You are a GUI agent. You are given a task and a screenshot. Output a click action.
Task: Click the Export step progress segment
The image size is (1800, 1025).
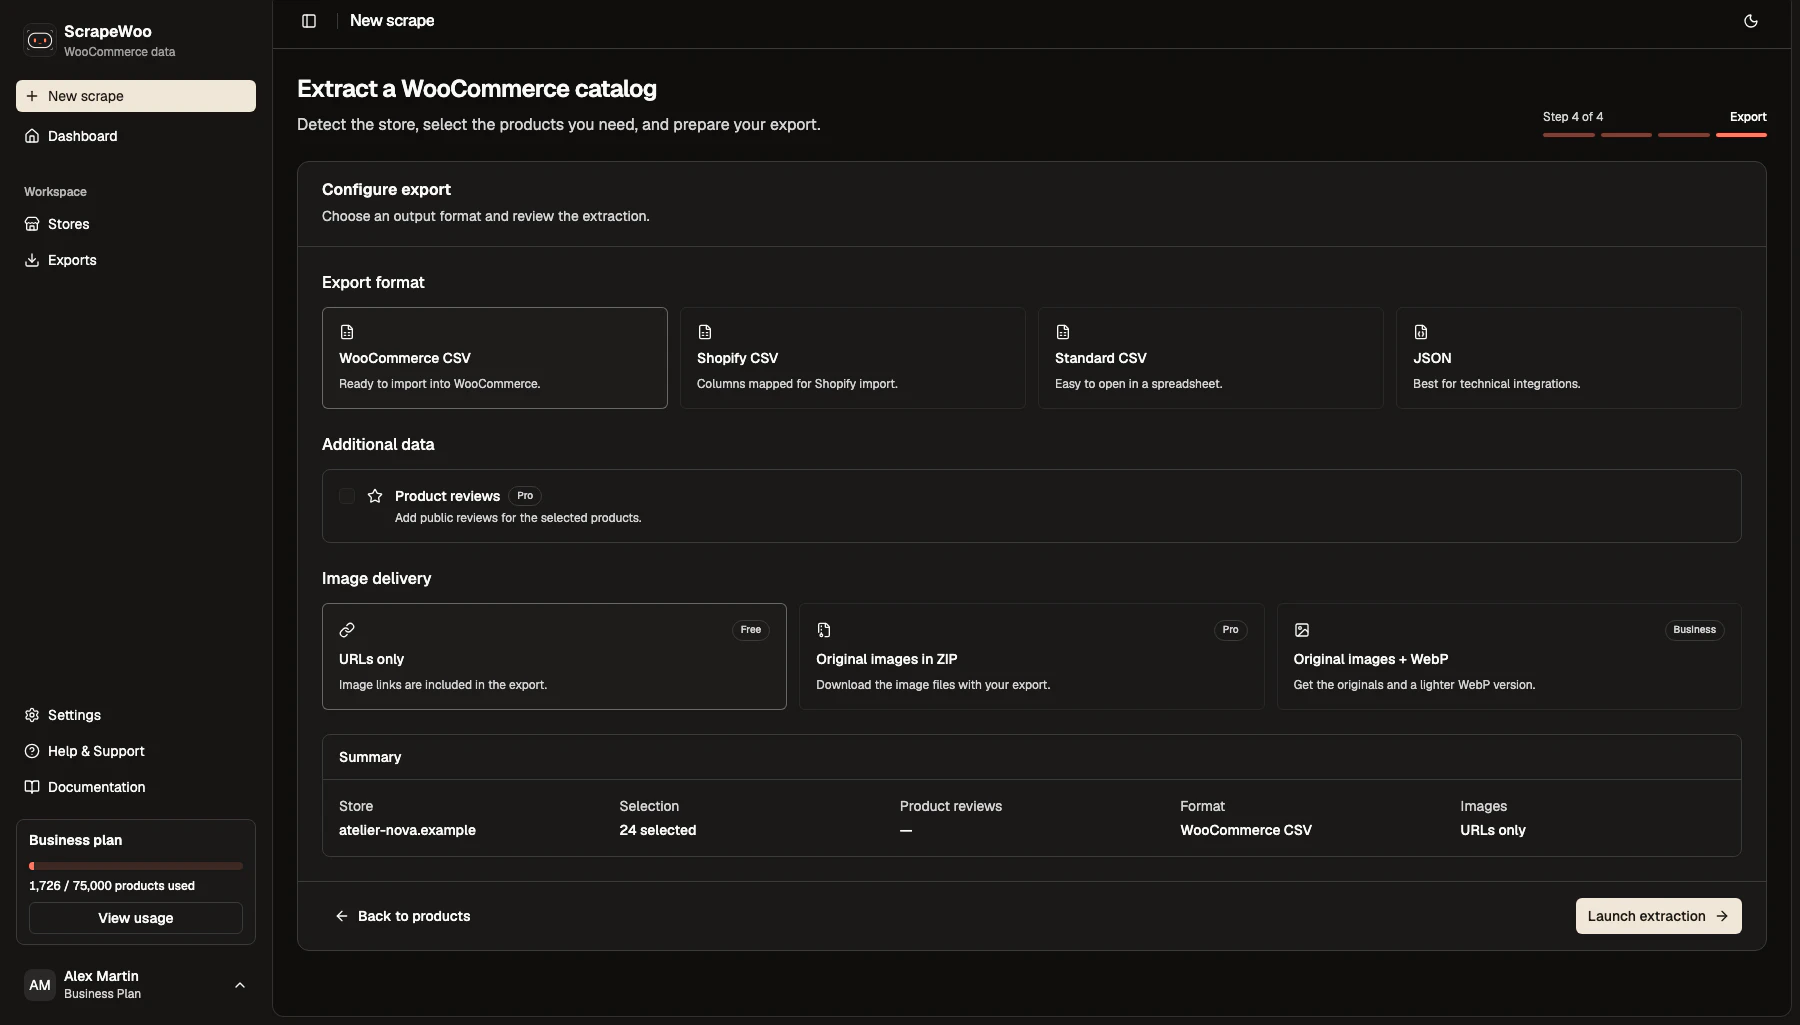pos(1741,135)
